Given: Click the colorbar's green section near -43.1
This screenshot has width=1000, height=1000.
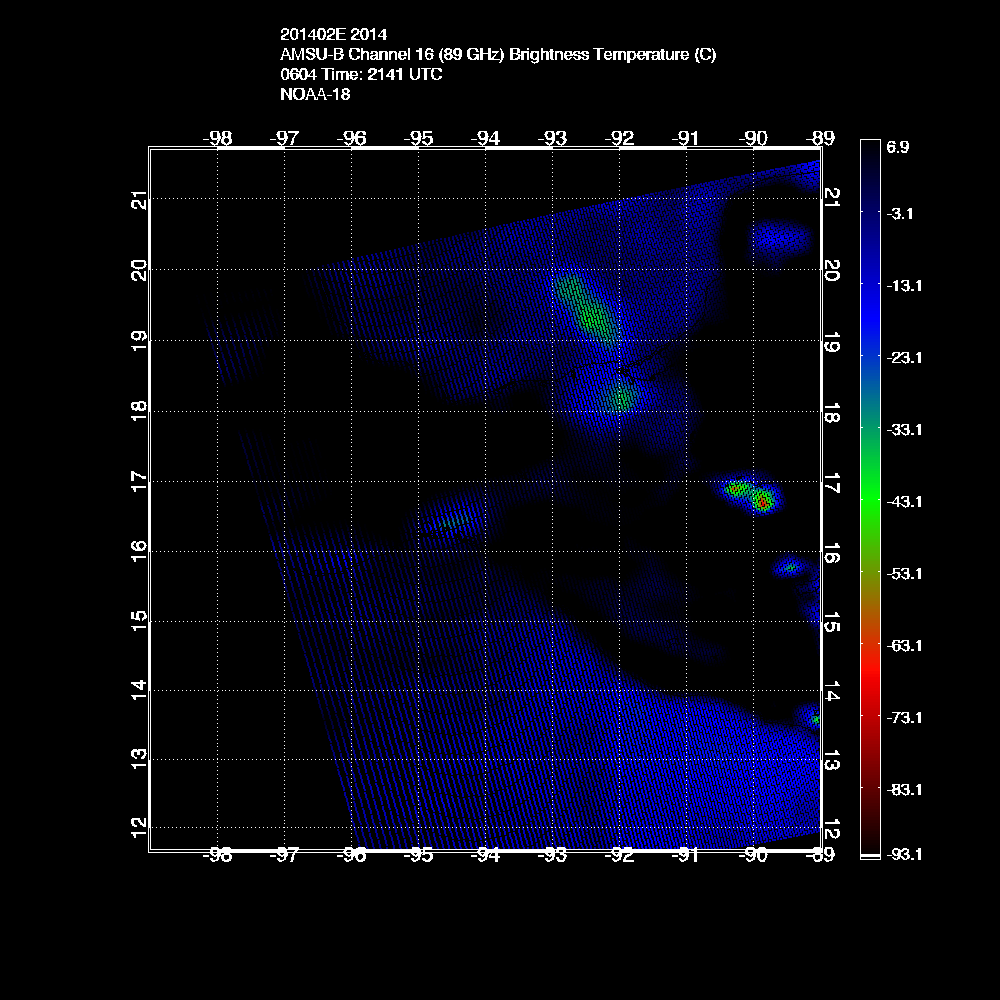Looking at the screenshot, I should (870, 501).
